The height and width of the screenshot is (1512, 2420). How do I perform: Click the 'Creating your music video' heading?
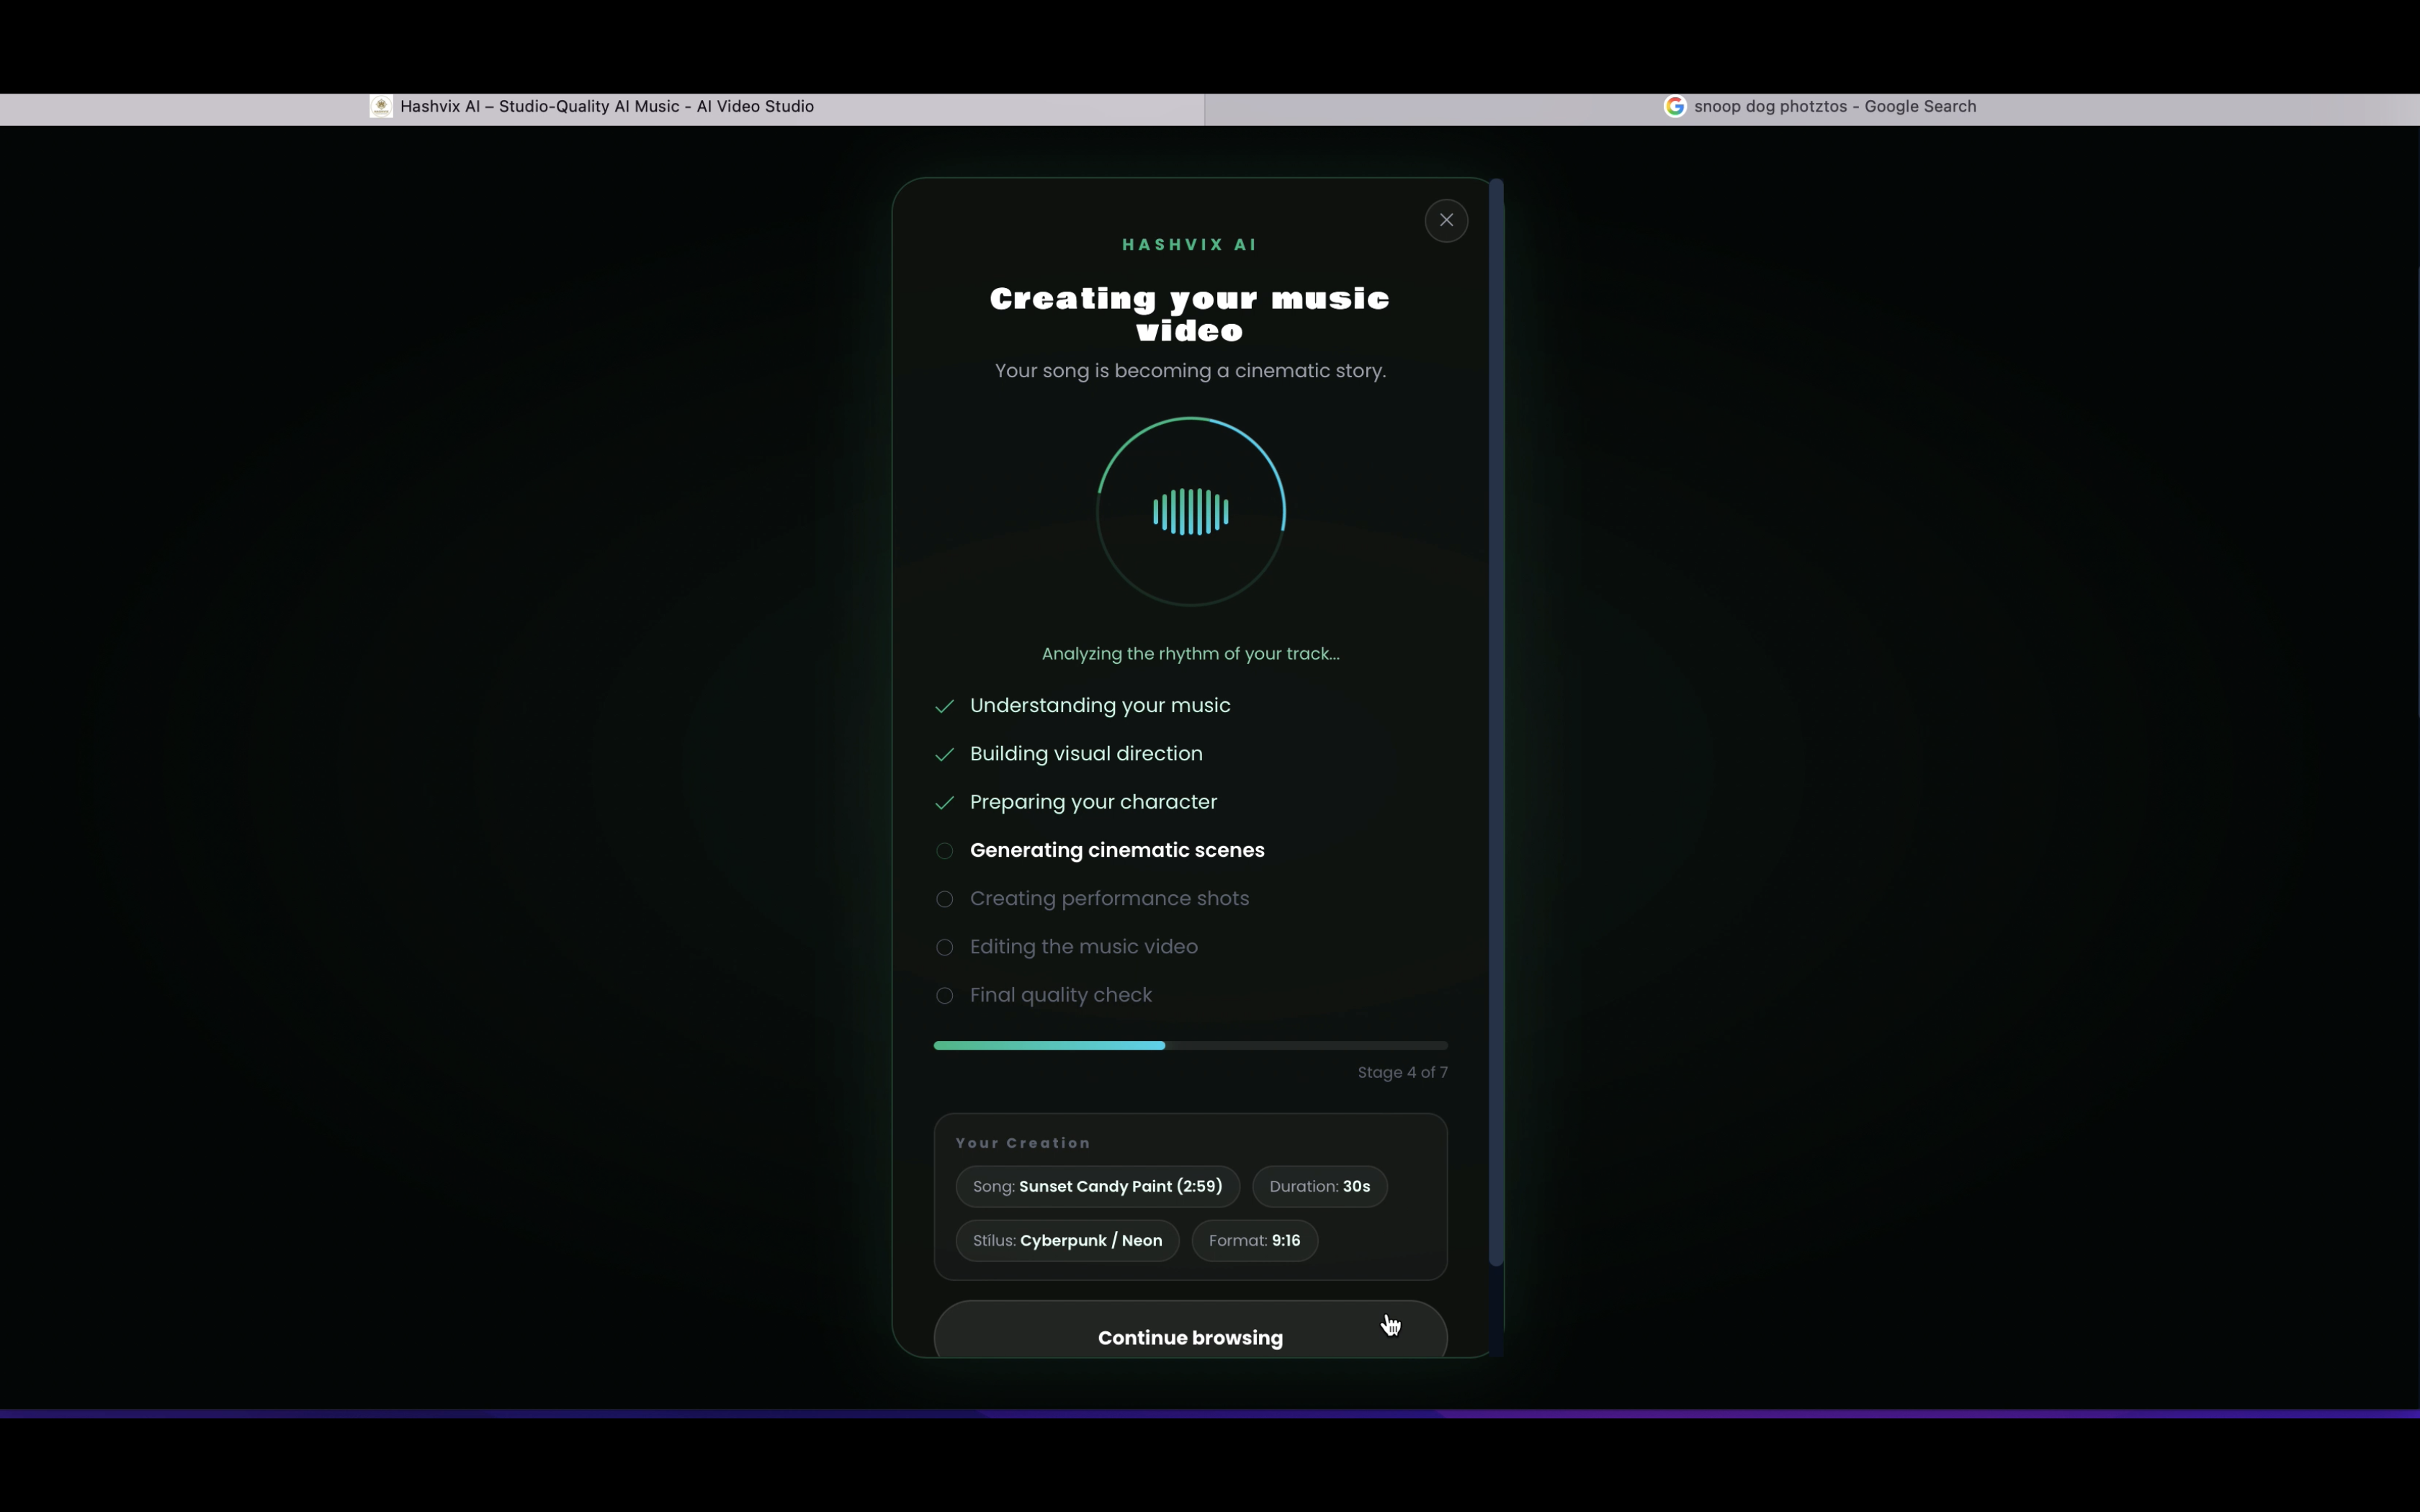tap(1190, 314)
